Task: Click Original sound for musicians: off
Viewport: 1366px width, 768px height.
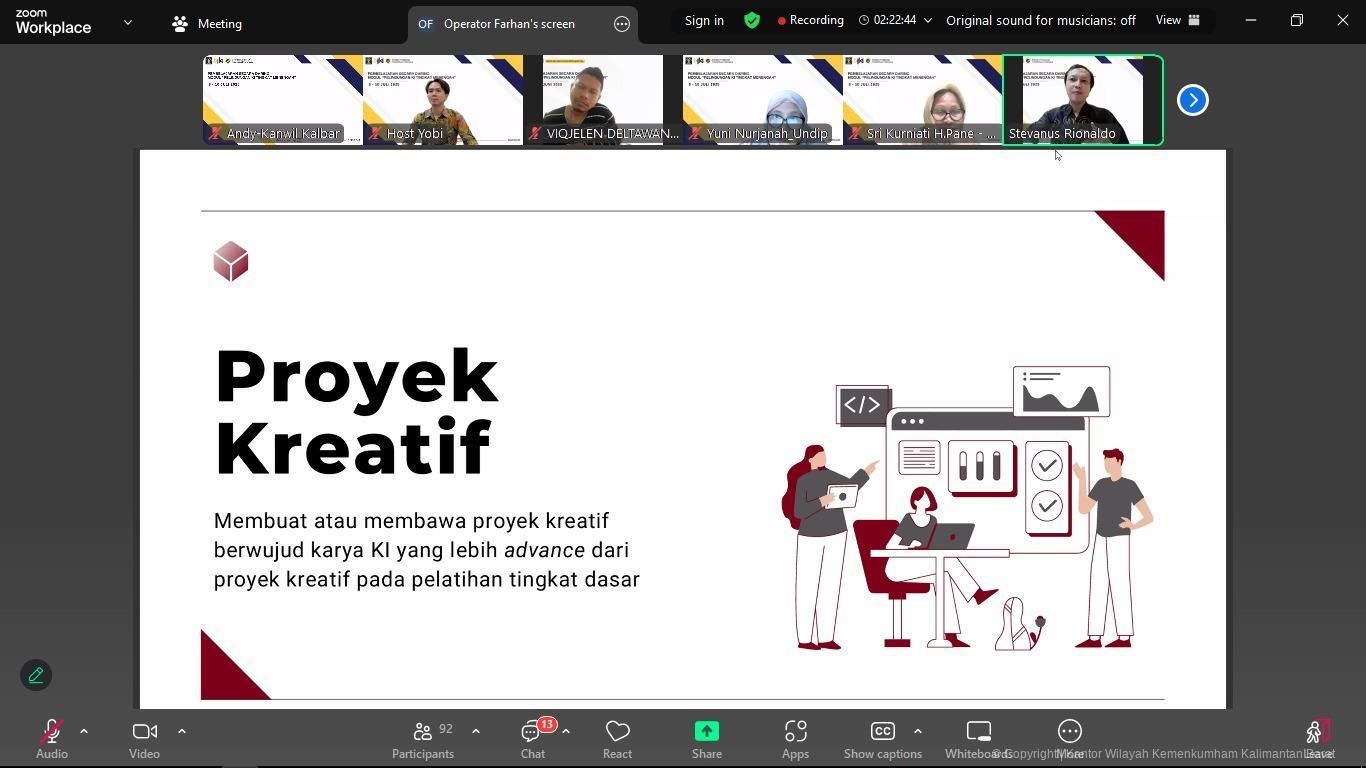Action: [x=1040, y=20]
